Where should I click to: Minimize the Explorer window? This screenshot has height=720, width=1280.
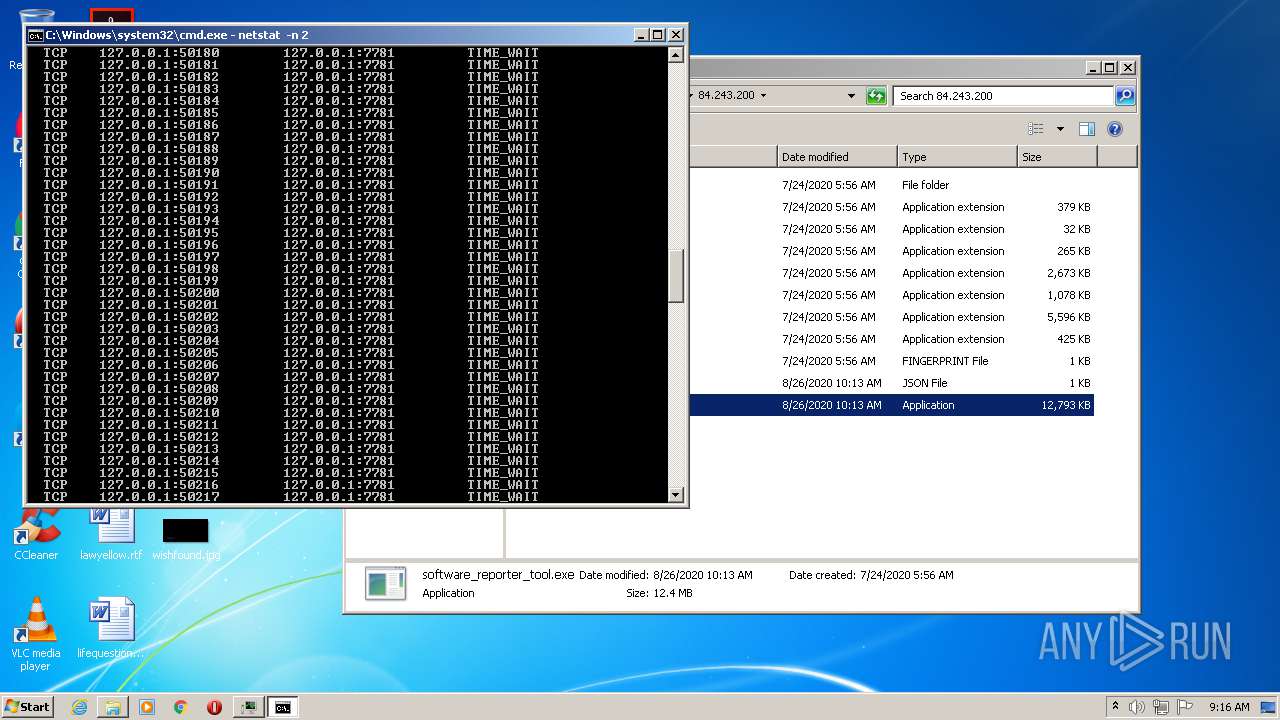pyautogui.click(x=1092, y=68)
